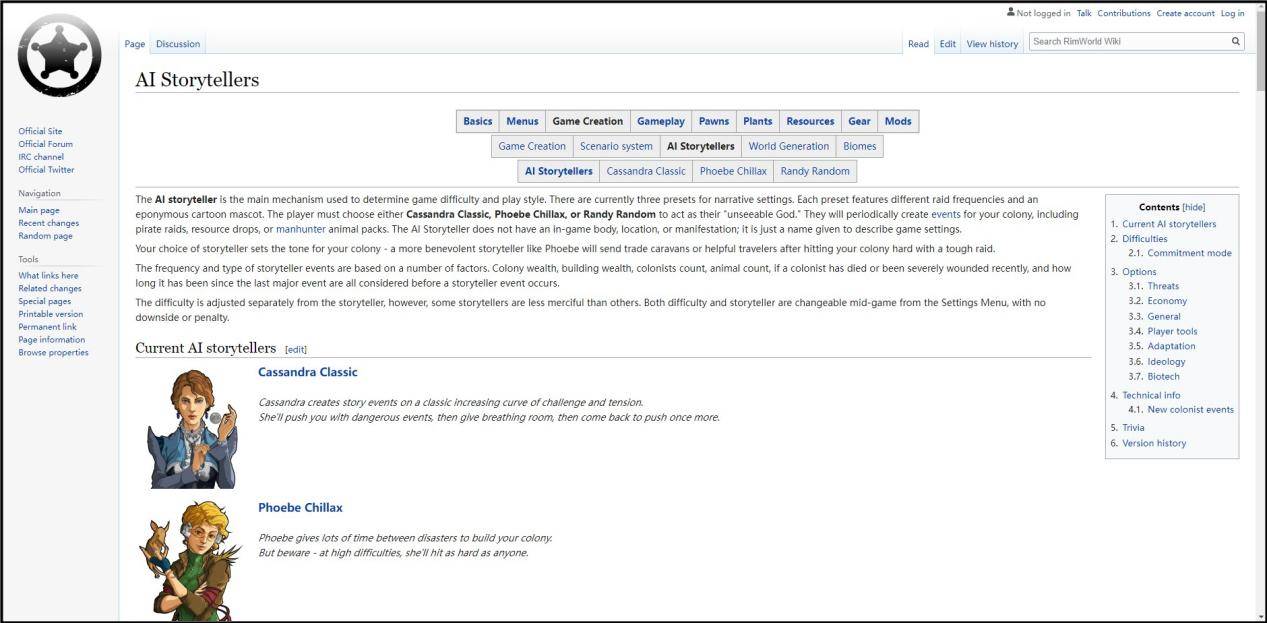Open the View history tab

(x=991, y=44)
